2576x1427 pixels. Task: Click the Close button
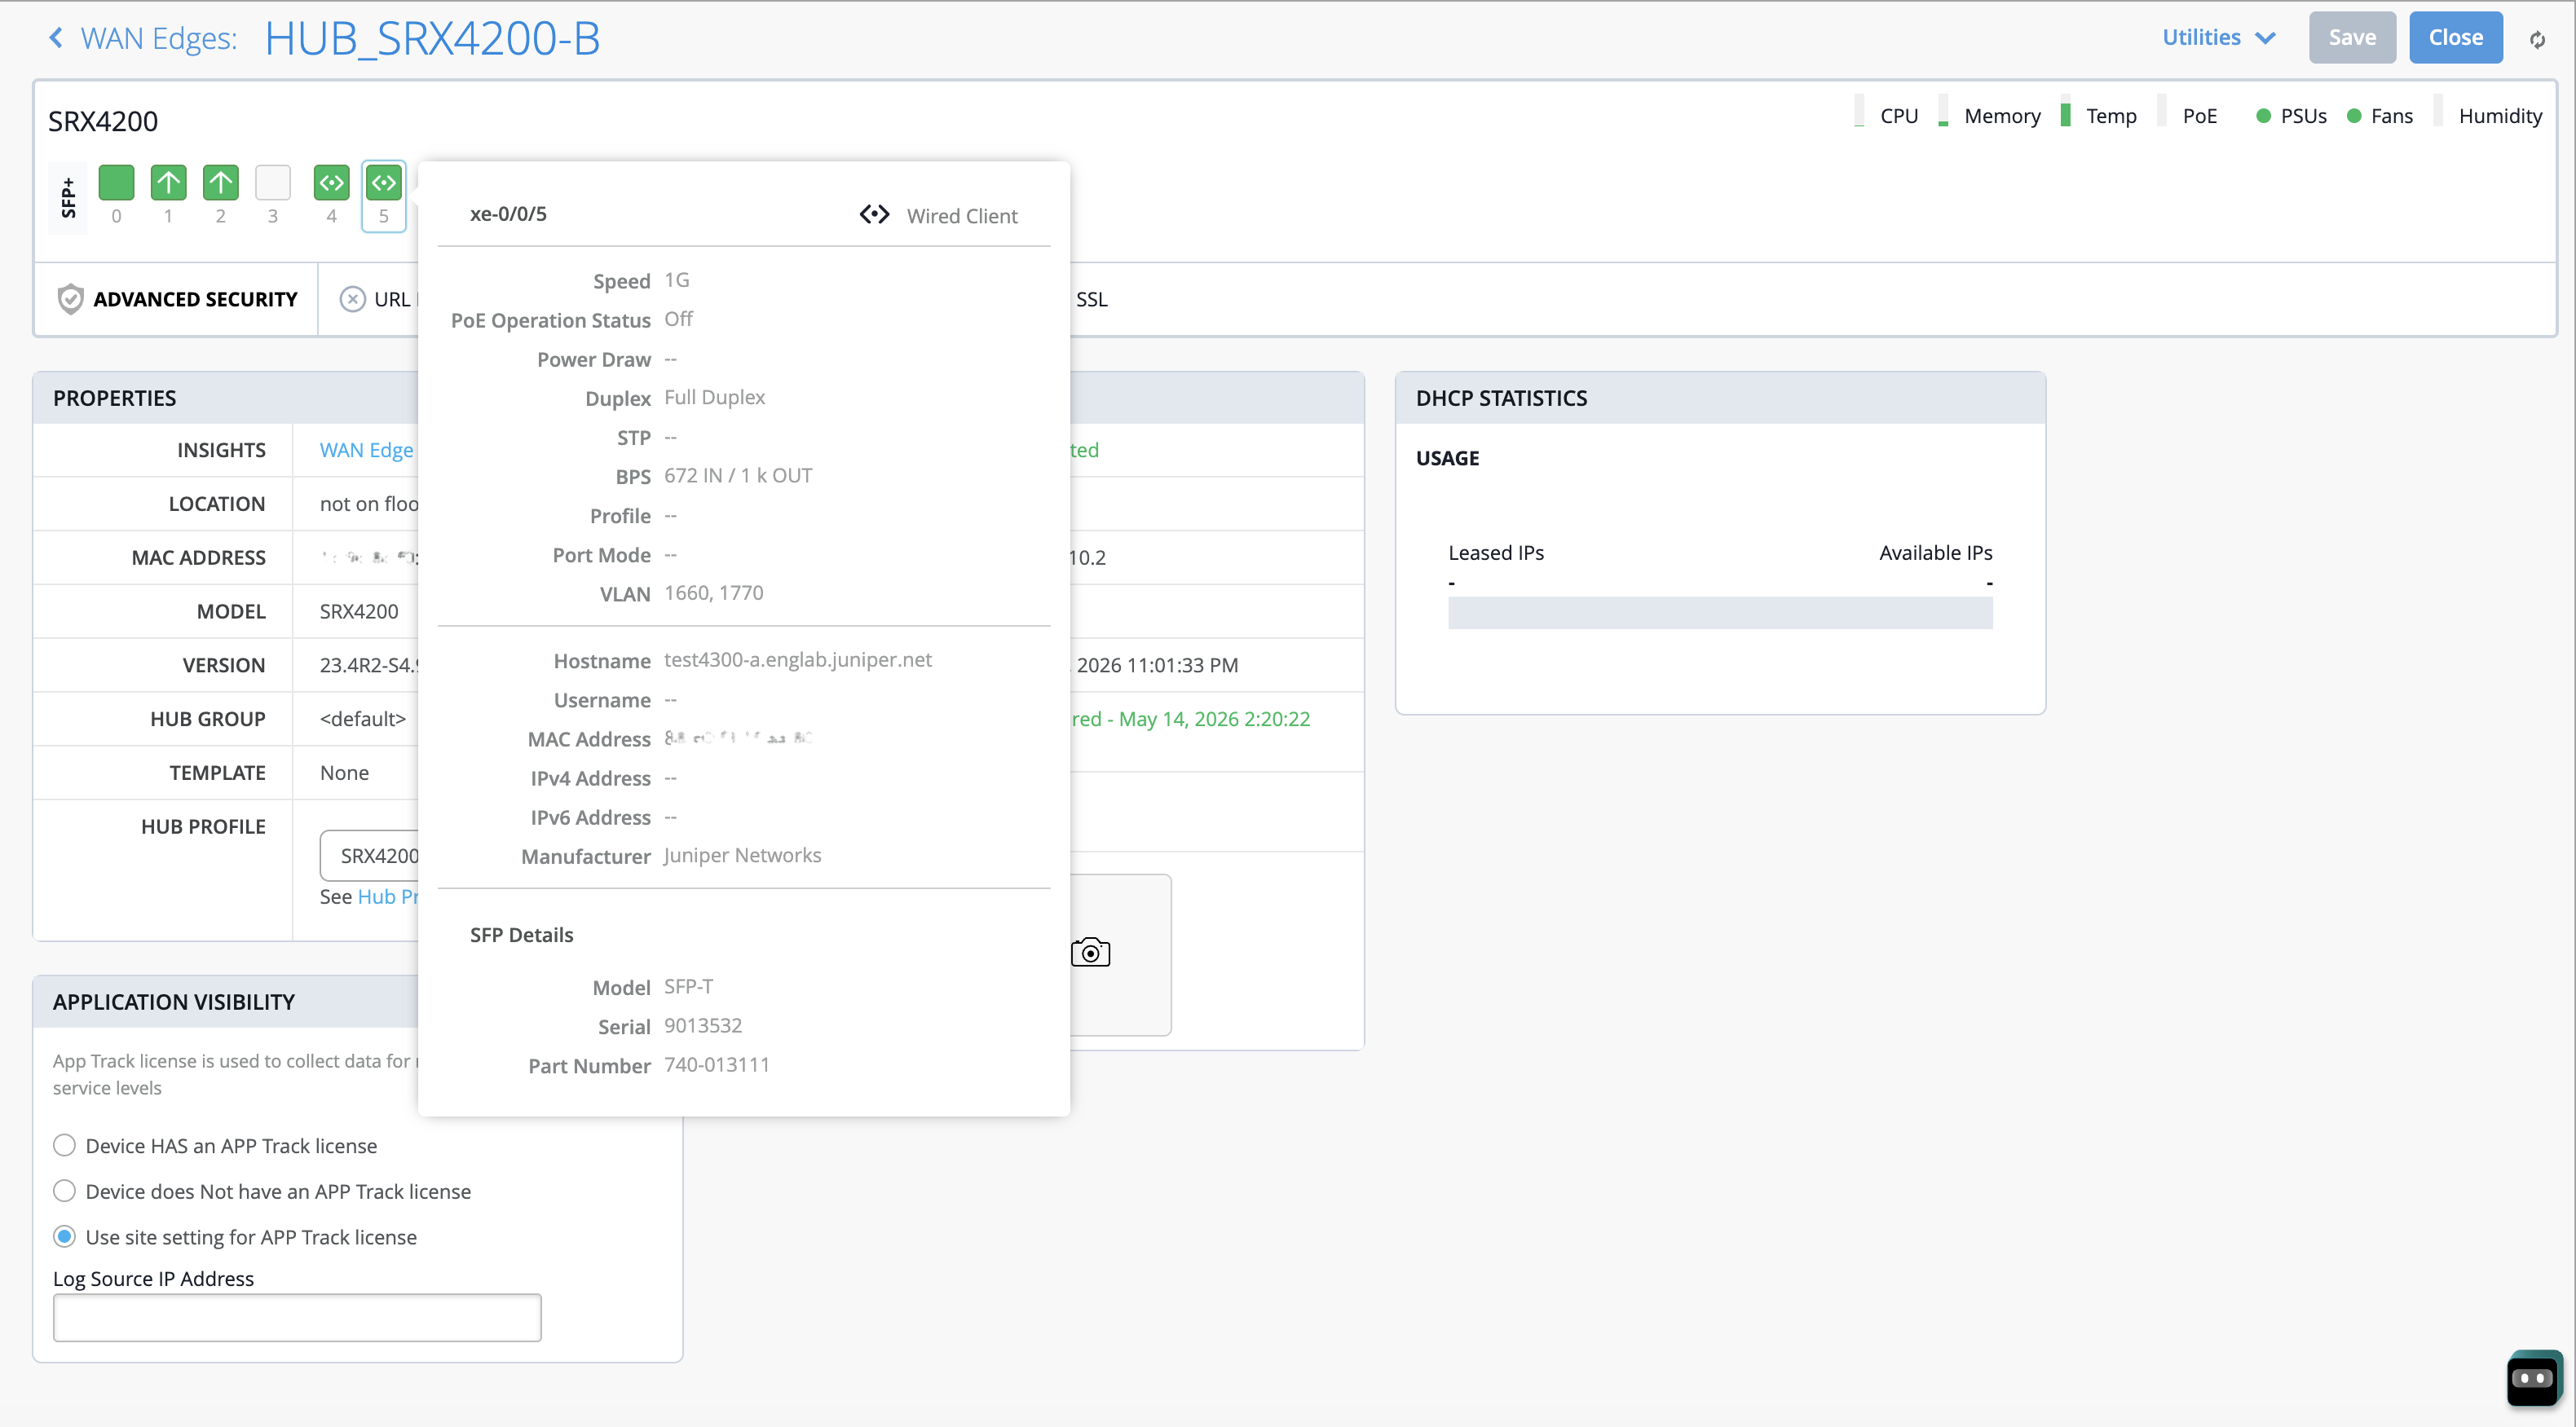[x=2455, y=38]
